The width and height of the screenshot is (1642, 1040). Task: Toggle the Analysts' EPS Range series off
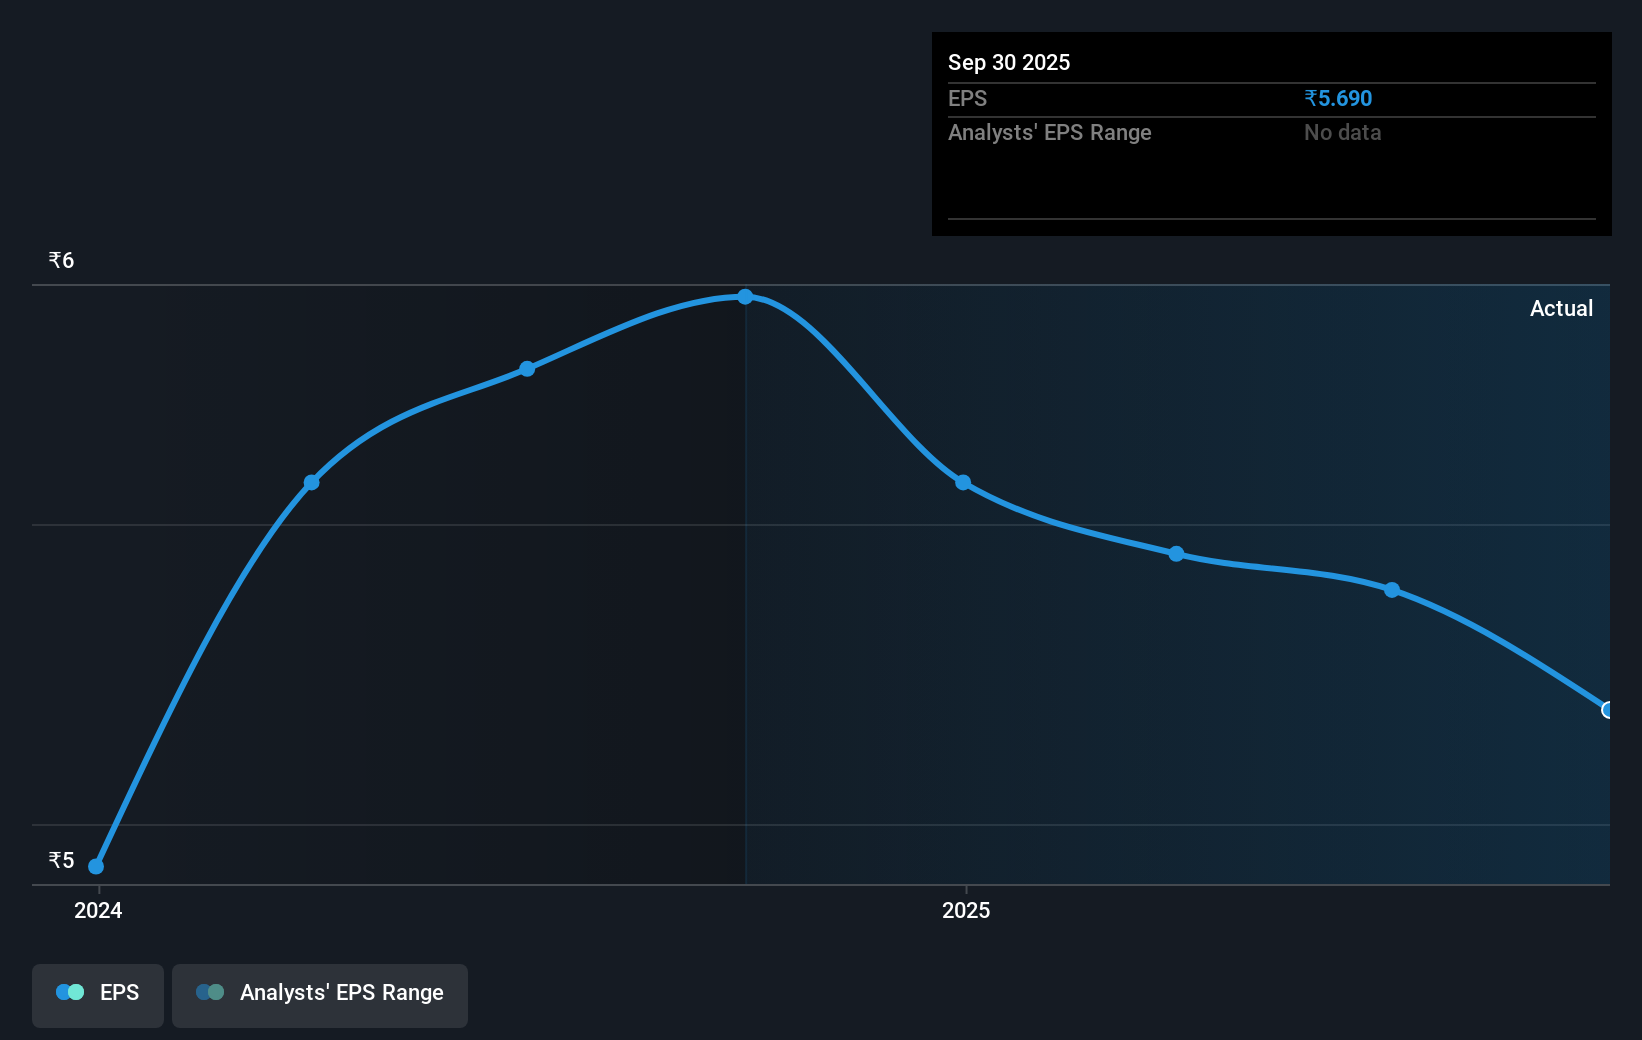[320, 995]
